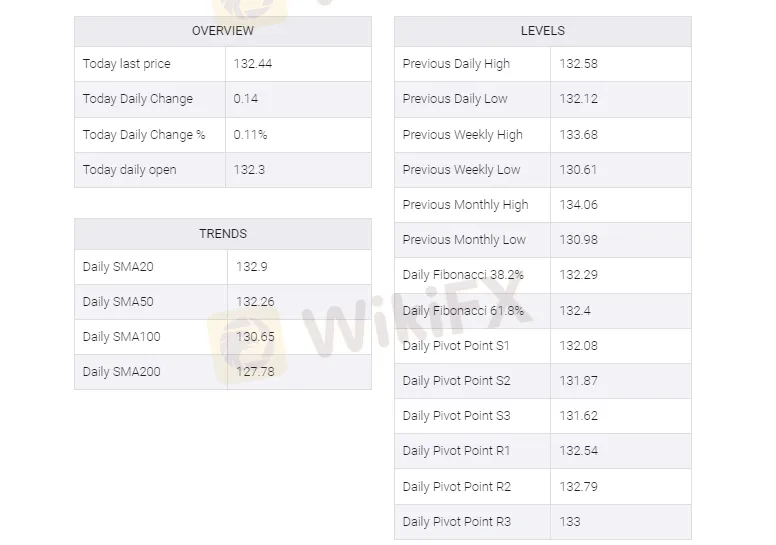Viewport: 776px width, 545px height.
Task: Select the Daily Pivot Point R3 value 133
Action: coord(570,522)
